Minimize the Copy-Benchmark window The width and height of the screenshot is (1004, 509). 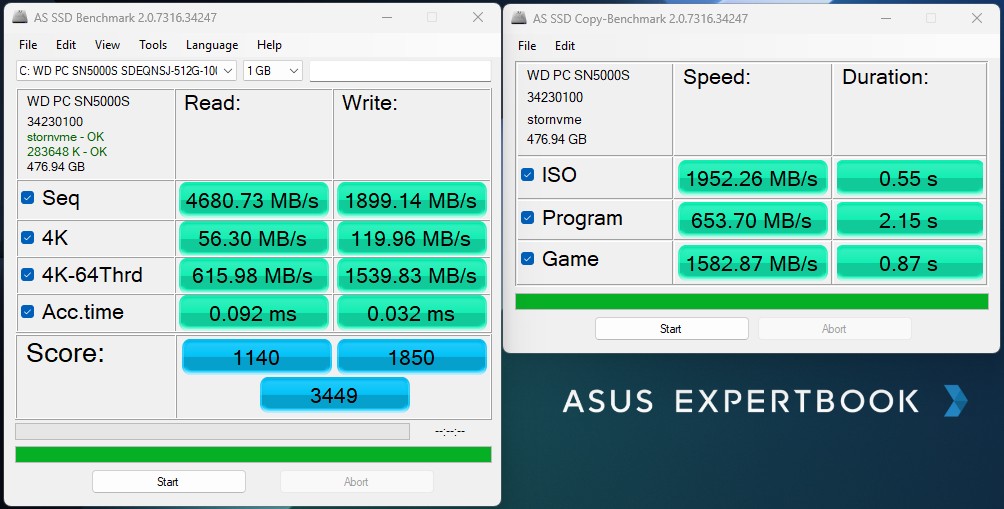[x=885, y=17]
